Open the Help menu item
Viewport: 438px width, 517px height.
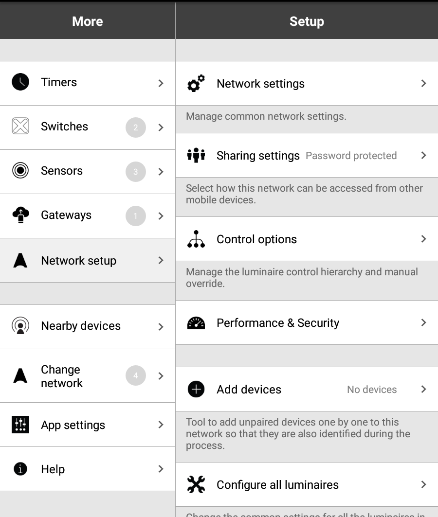point(87,469)
